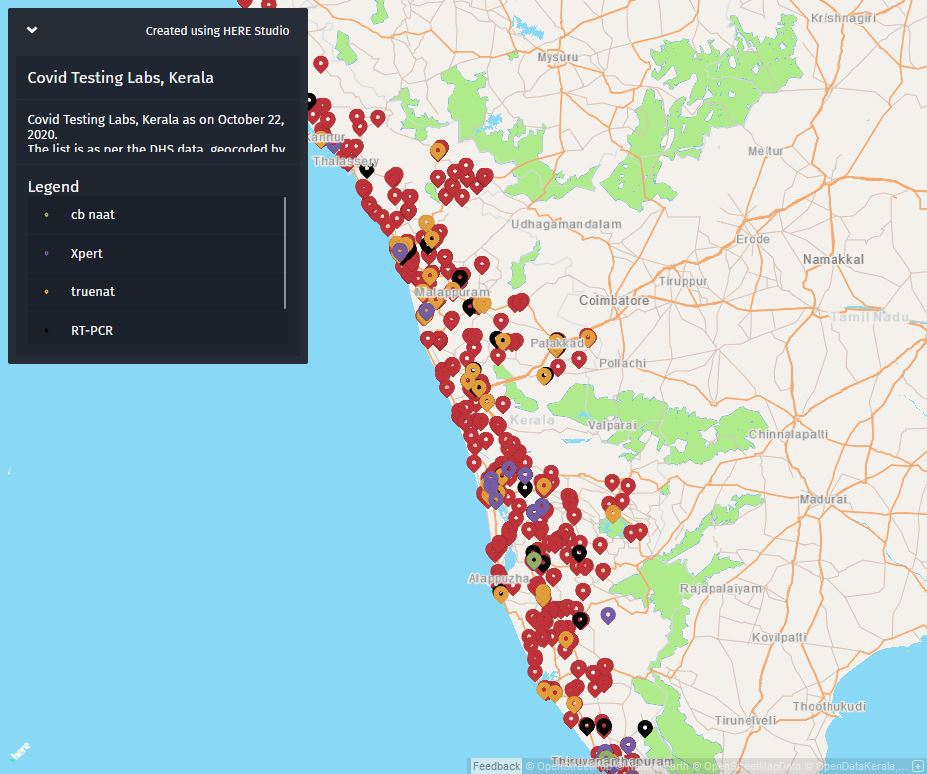Image resolution: width=927 pixels, height=774 pixels.
Task: Click the legend list scrollbar
Action: pyautogui.click(x=286, y=253)
